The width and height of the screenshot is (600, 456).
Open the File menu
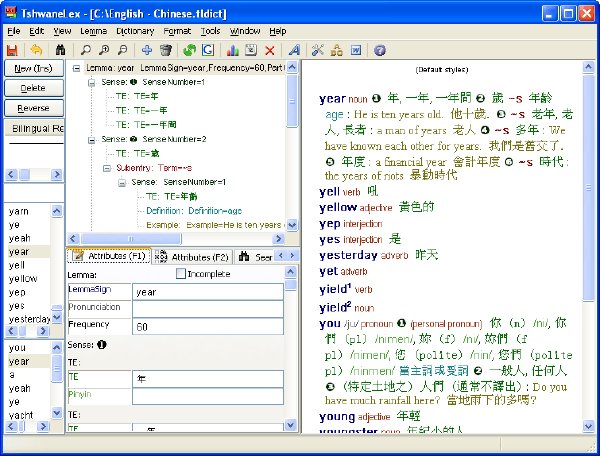pyautogui.click(x=14, y=31)
